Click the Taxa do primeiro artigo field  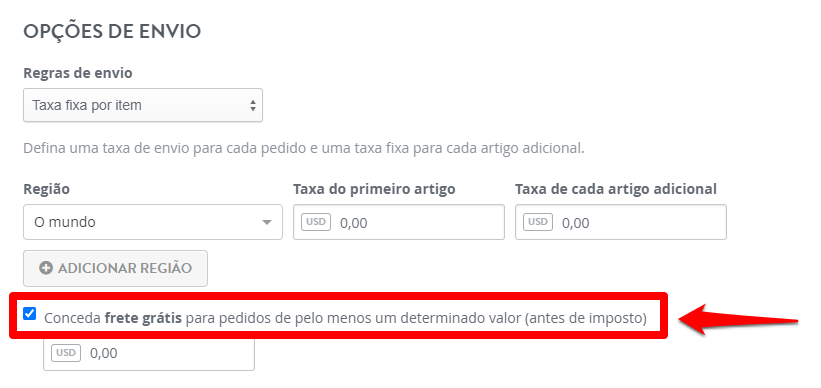point(399,222)
